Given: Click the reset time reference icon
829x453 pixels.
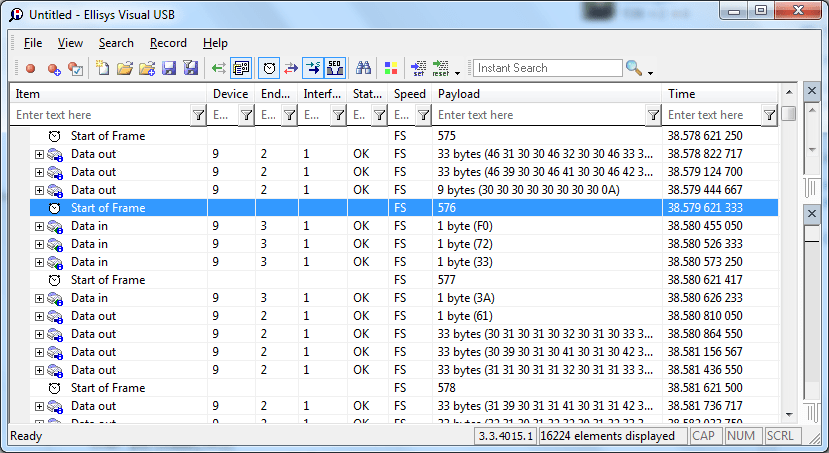Looking at the screenshot, I should click(440, 68).
